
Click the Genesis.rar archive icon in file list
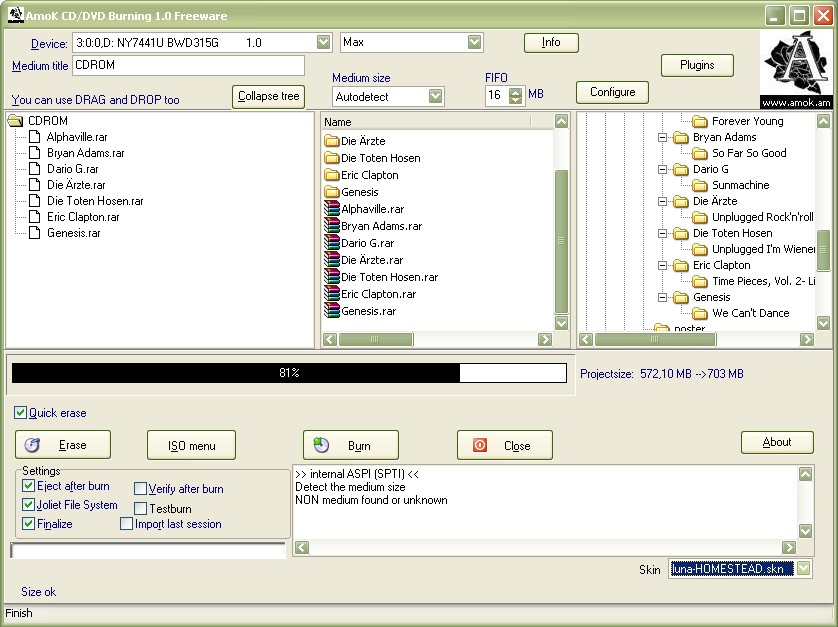pyautogui.click(x=332, y=311)
